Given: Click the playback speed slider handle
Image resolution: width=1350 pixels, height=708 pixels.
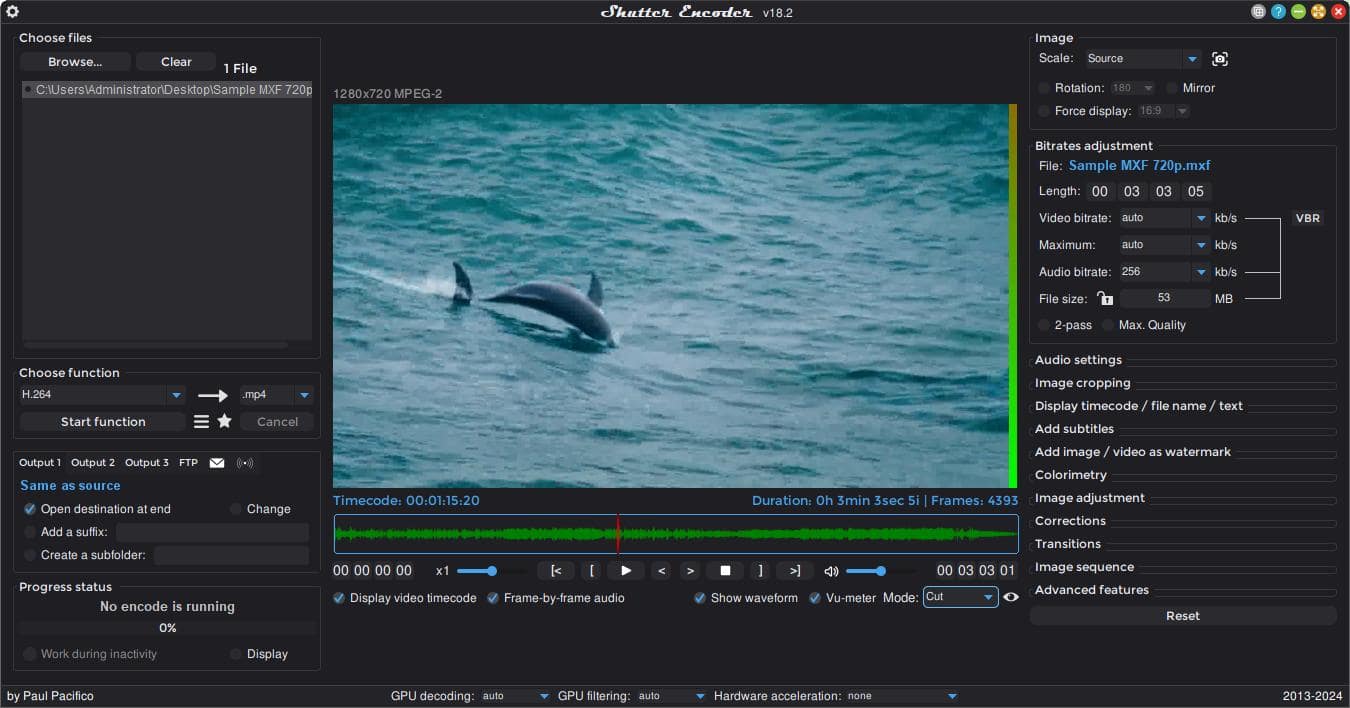Looking at the screenshot, I should pos(491,571).
